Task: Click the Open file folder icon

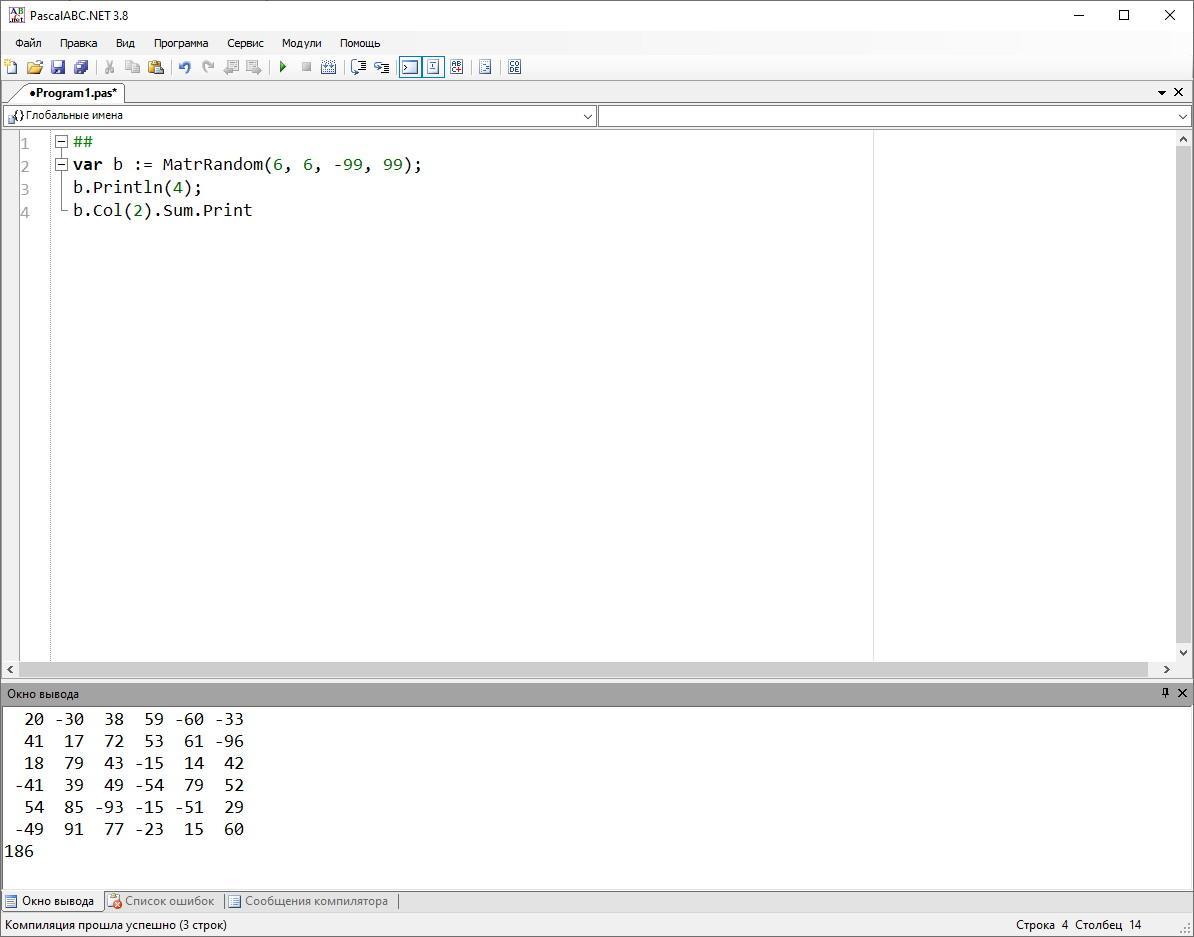Action: 35,67
